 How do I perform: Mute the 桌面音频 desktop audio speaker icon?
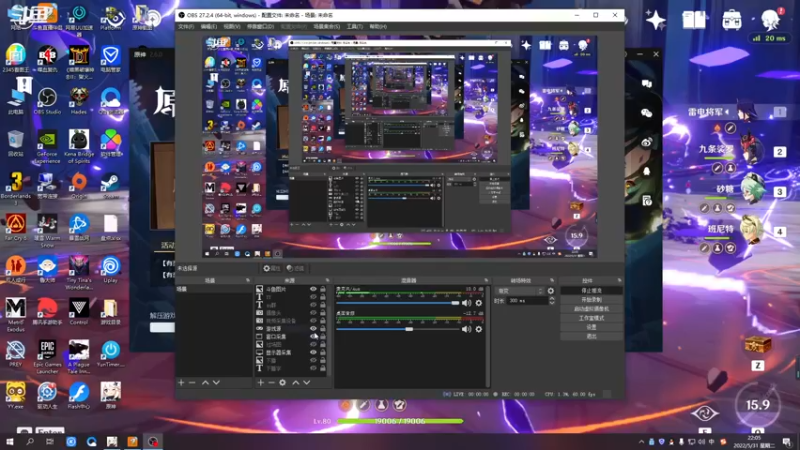(466, 329)
